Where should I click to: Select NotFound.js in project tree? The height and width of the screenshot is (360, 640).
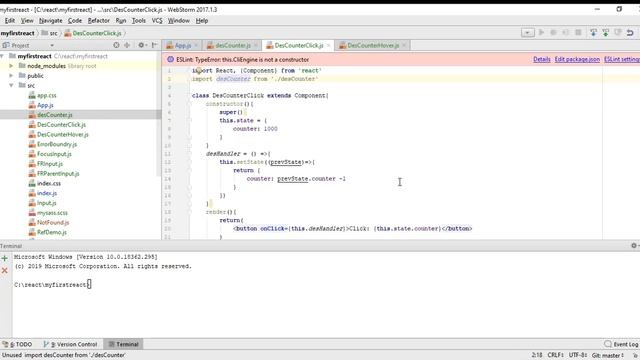pyautogui.click(x=53, y=222)
